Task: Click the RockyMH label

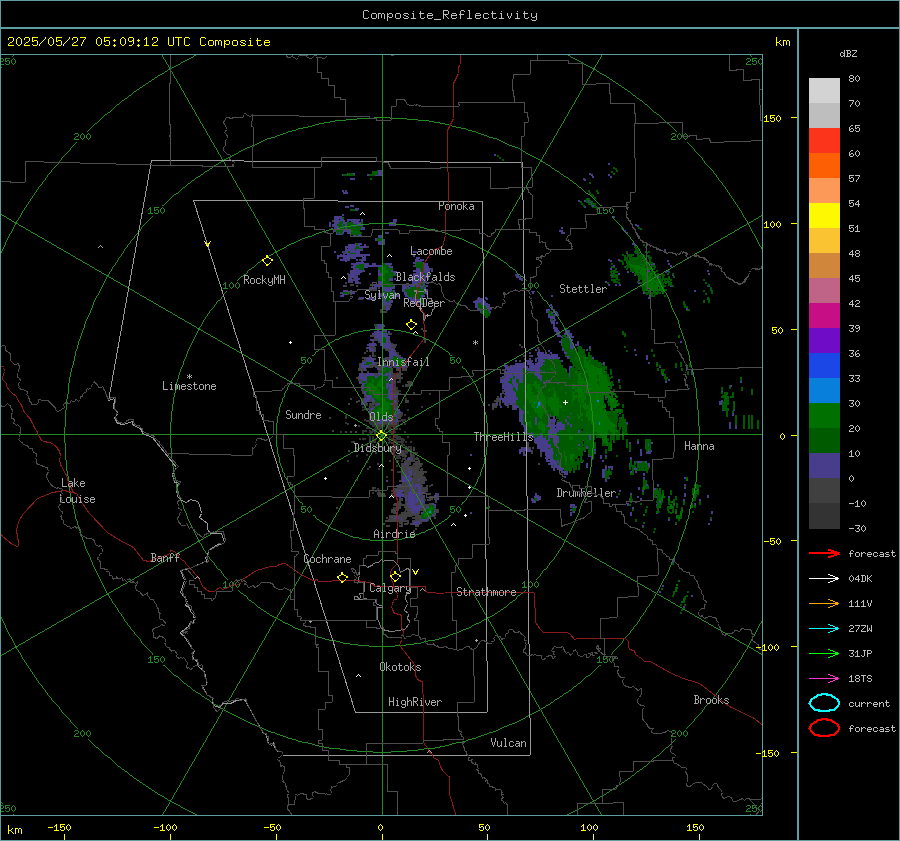Action: 264,280
